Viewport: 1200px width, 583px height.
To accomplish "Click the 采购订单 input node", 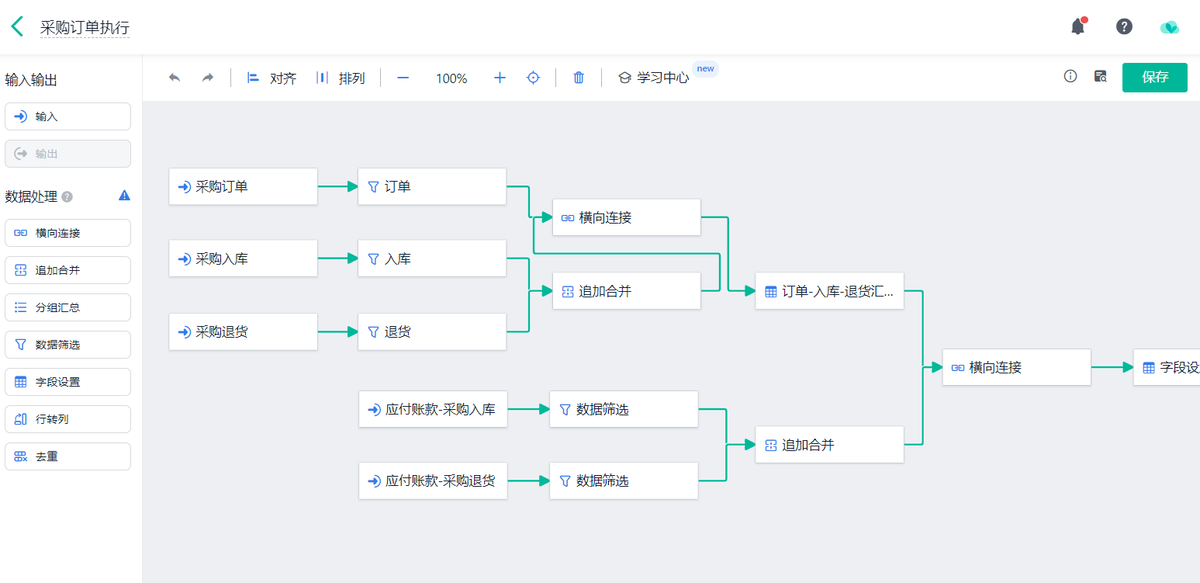I will 243,186.
